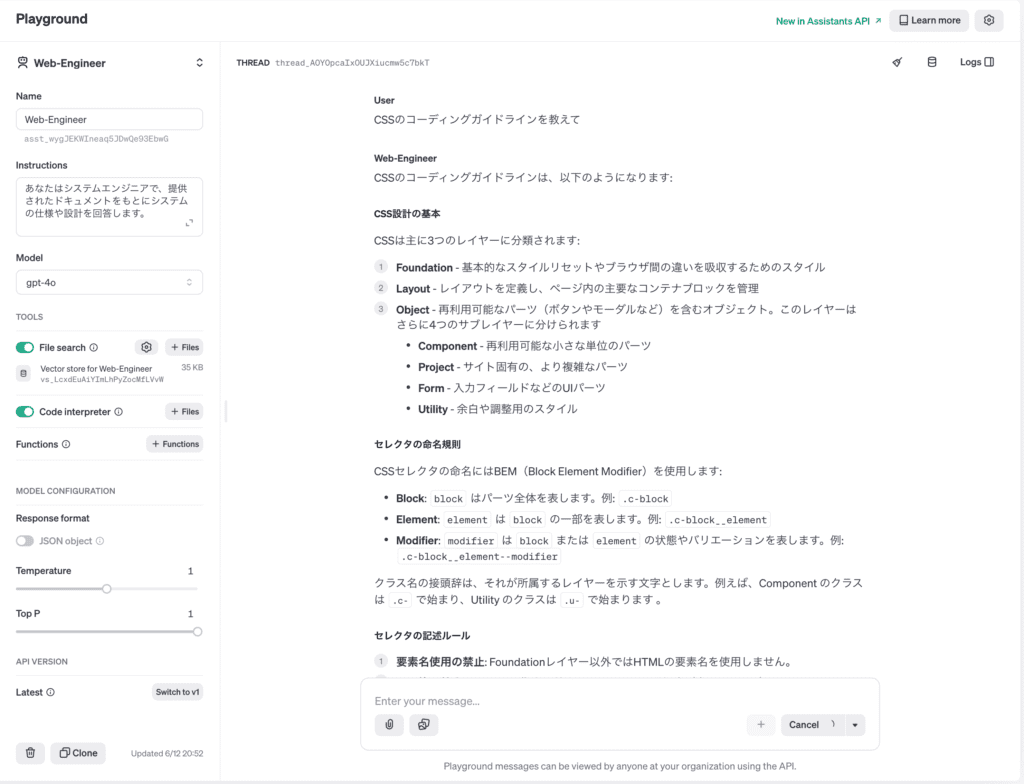Expand the Web-Engineer assistant selector
Image resolution: width=1024 pixels, height=784 pixels.
coord(199,63)
